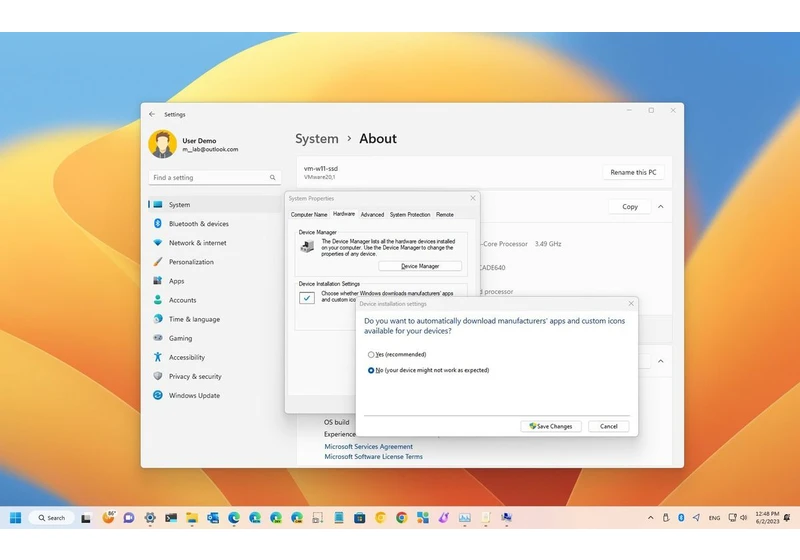This screenshot has height=560, width=800.
Task: Click the taskbar Search box
Action: pyautogui.click(x=52, y=518)
